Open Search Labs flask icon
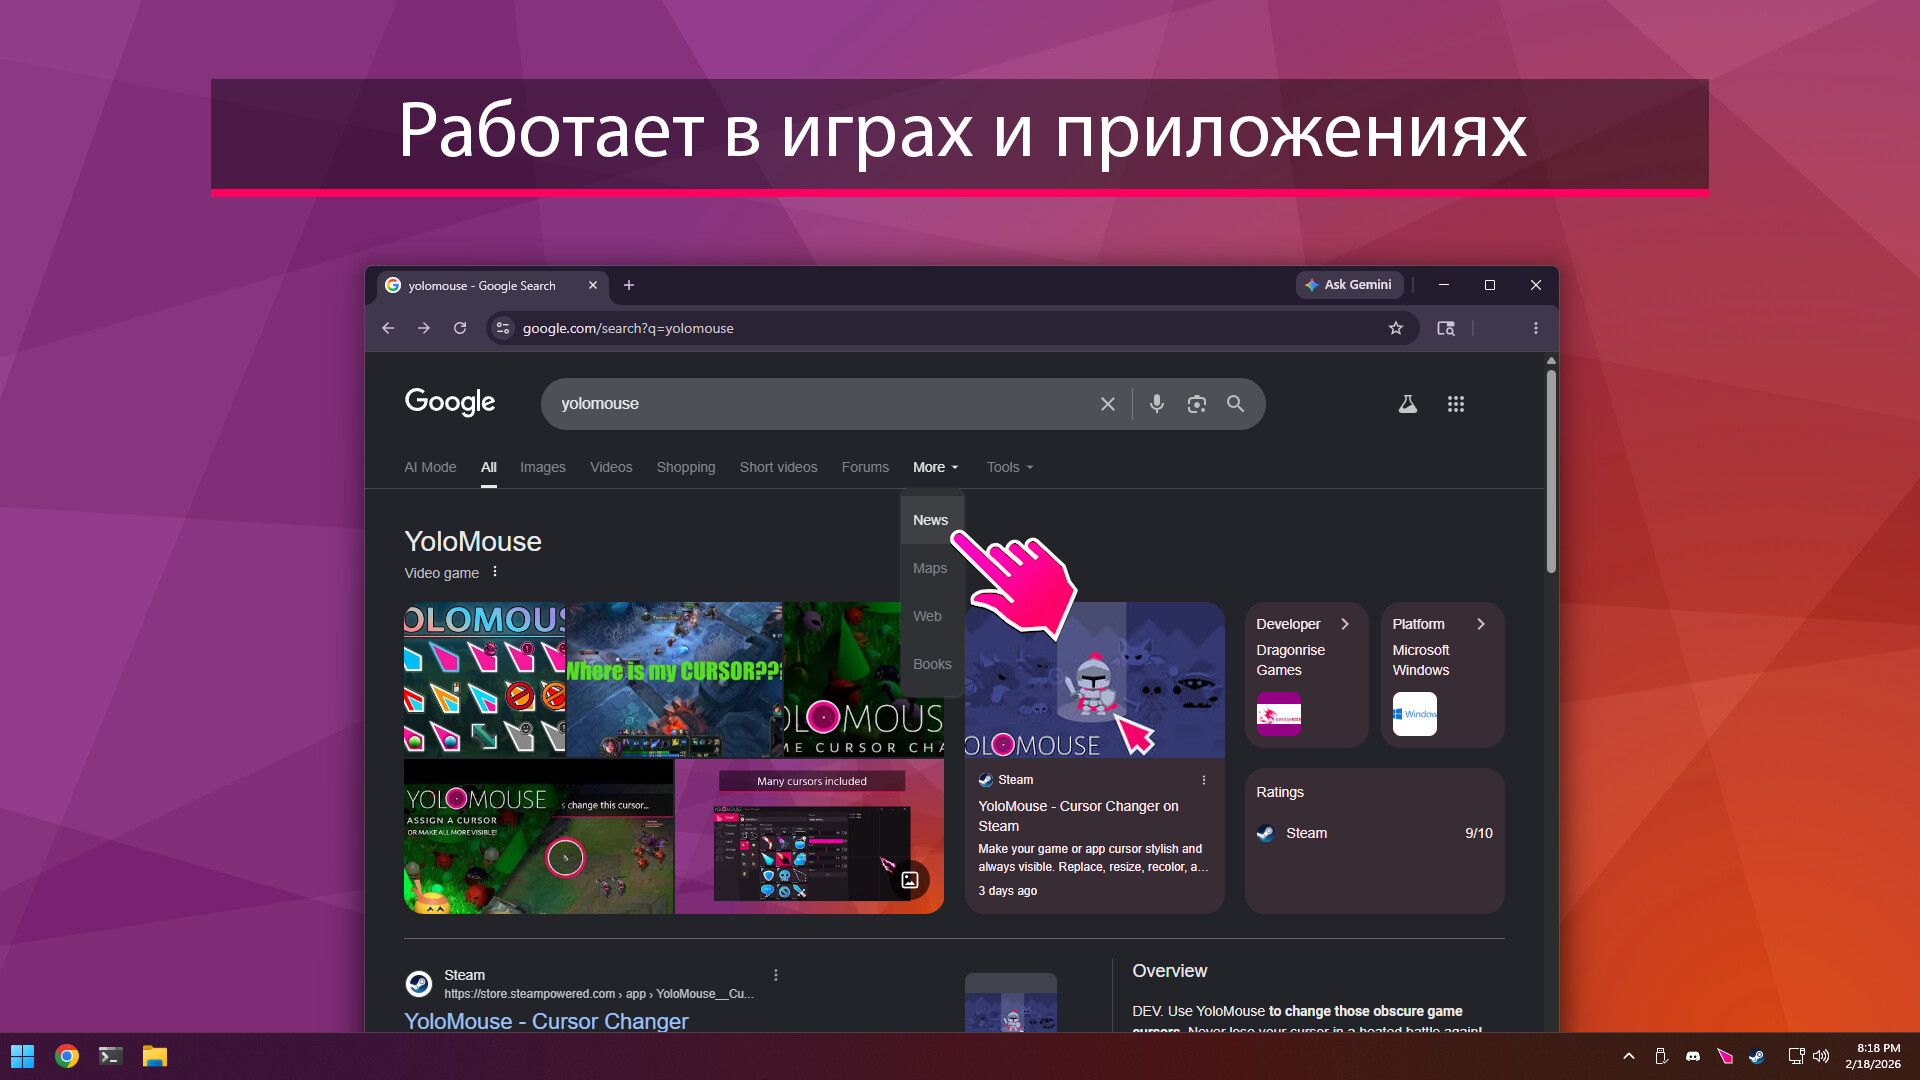 (x=1408, y=404)
